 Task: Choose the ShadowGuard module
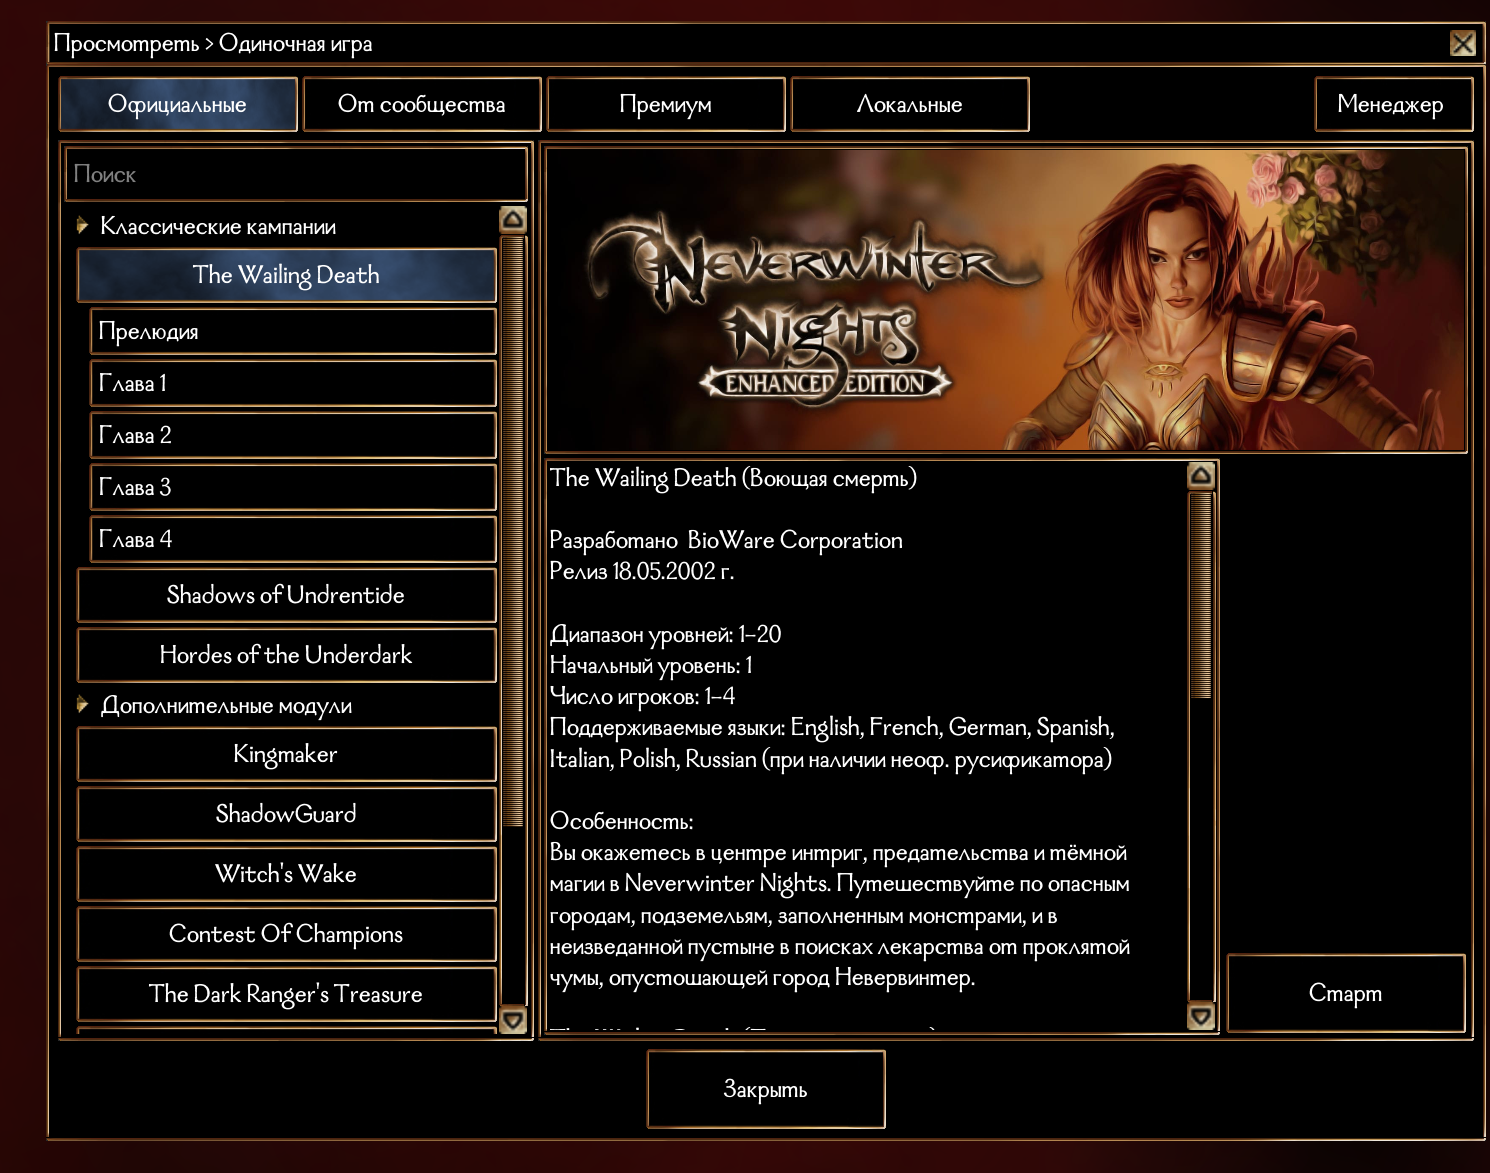287,814
